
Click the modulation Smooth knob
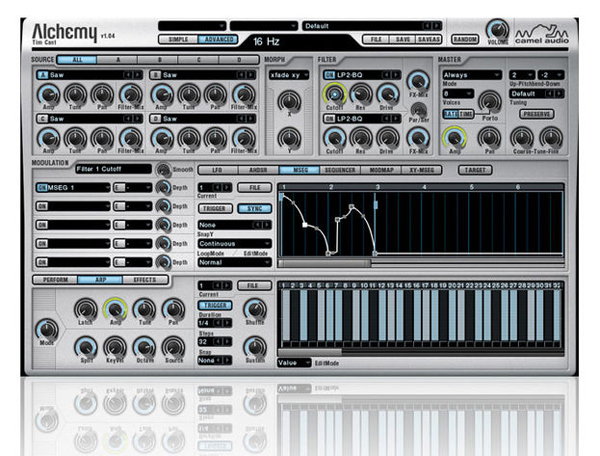click(164, 171)
